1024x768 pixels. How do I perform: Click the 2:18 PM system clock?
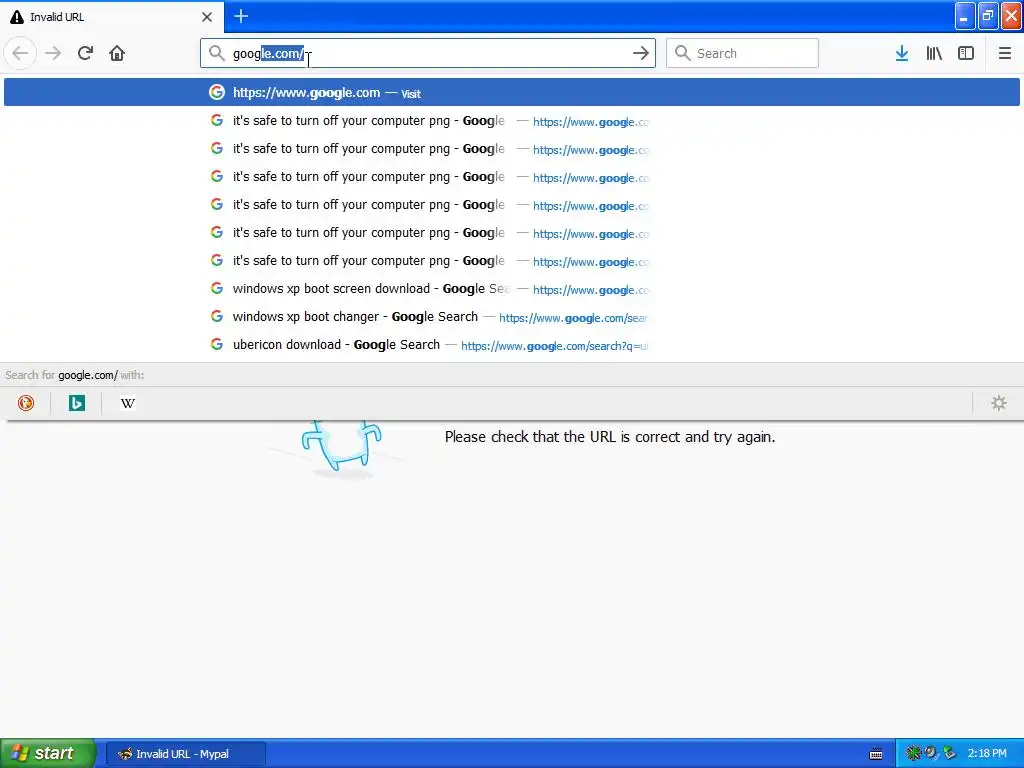point(987,754)
